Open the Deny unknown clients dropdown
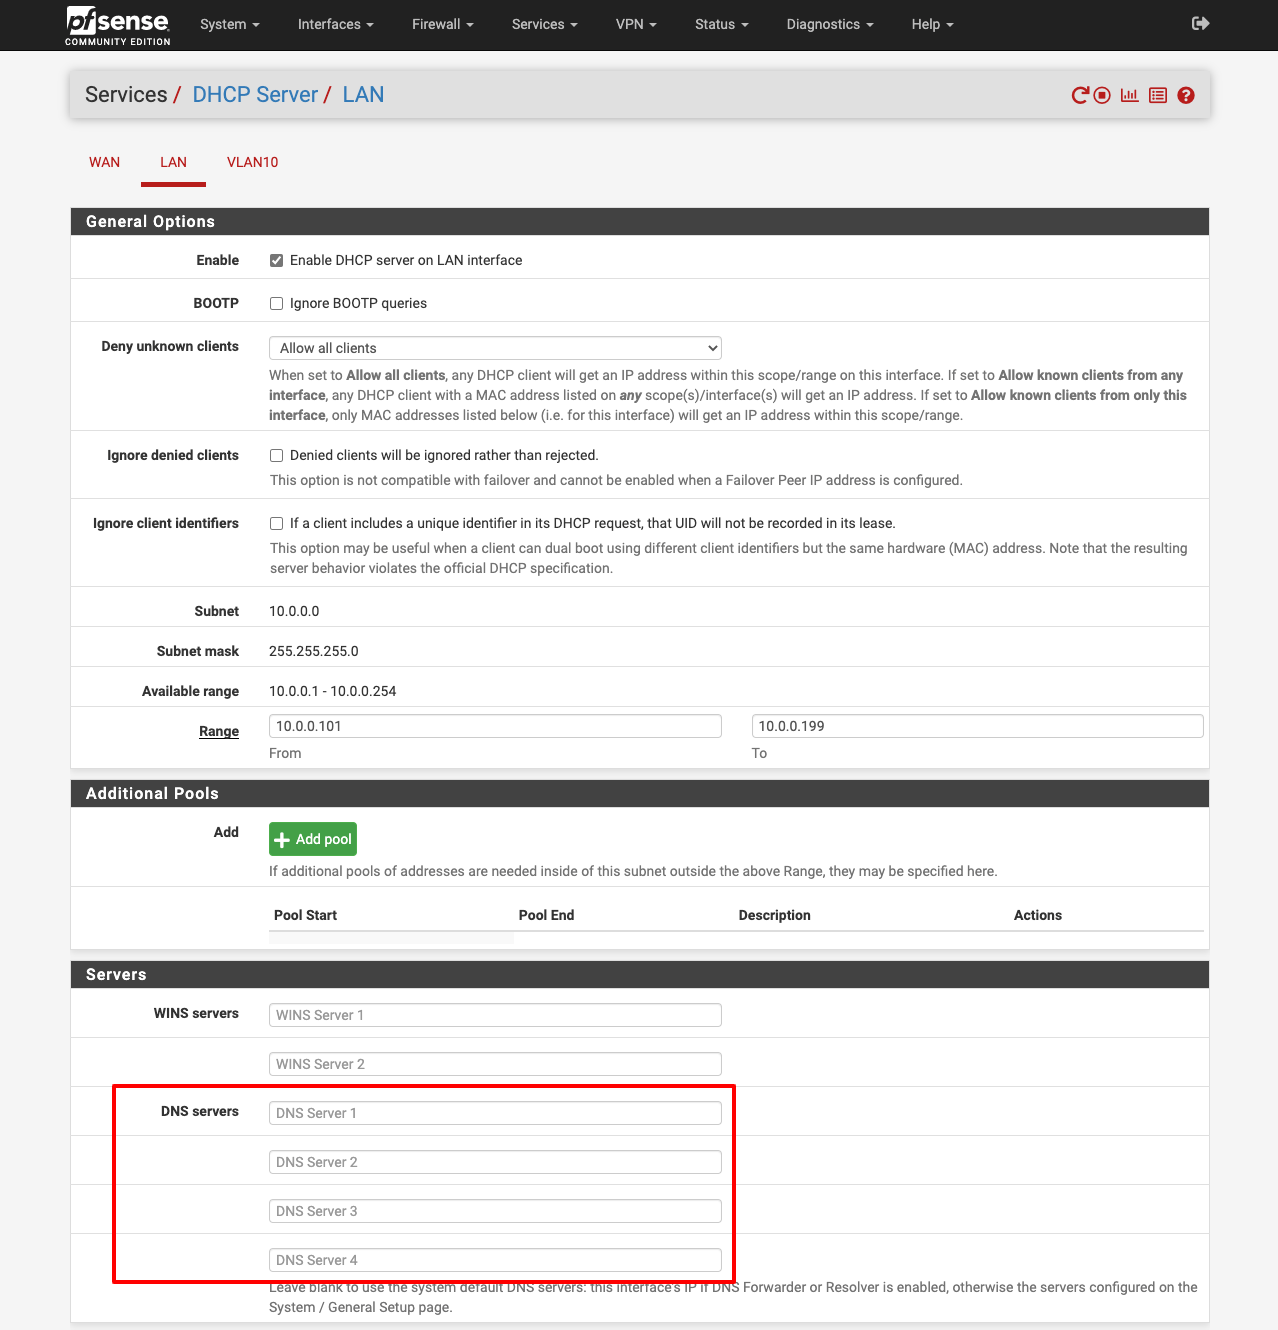 coord(495,348)
